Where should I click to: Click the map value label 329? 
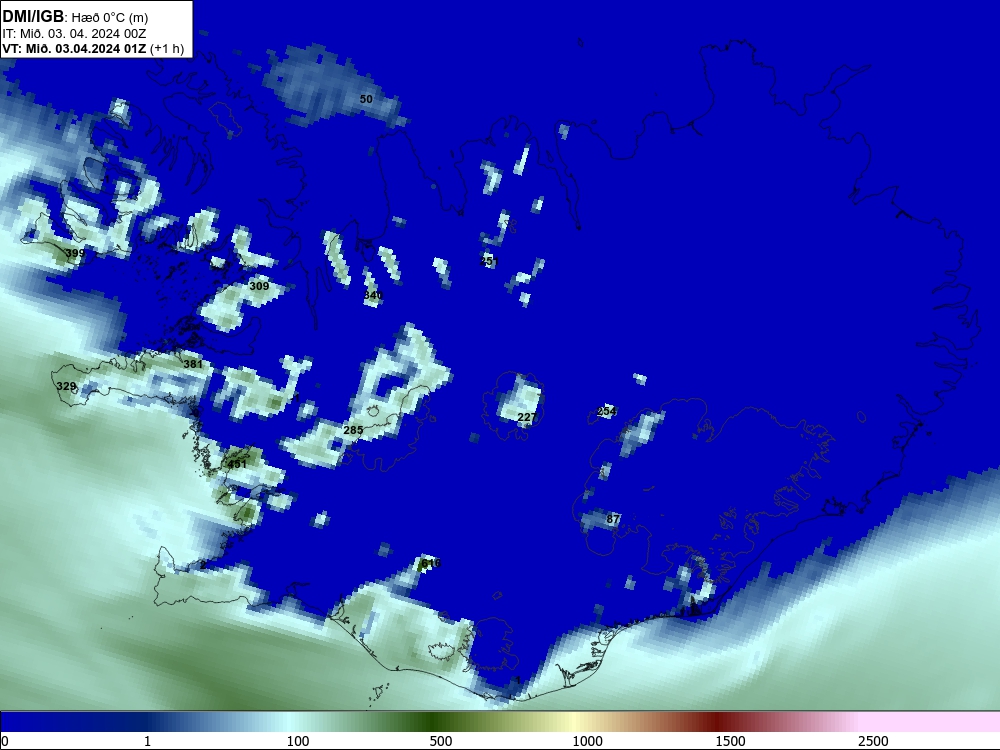tap(66, 386)
